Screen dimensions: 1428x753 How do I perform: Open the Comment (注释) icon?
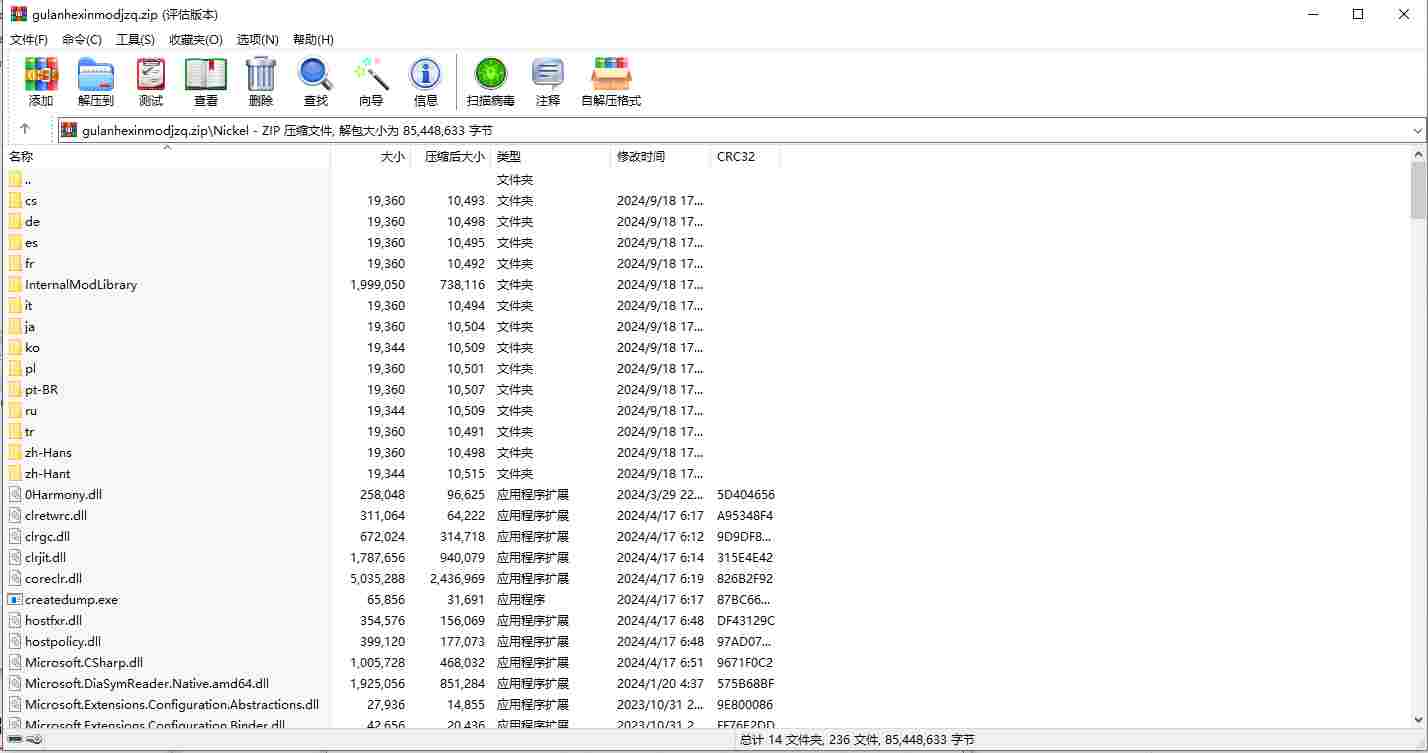(548, 74)
